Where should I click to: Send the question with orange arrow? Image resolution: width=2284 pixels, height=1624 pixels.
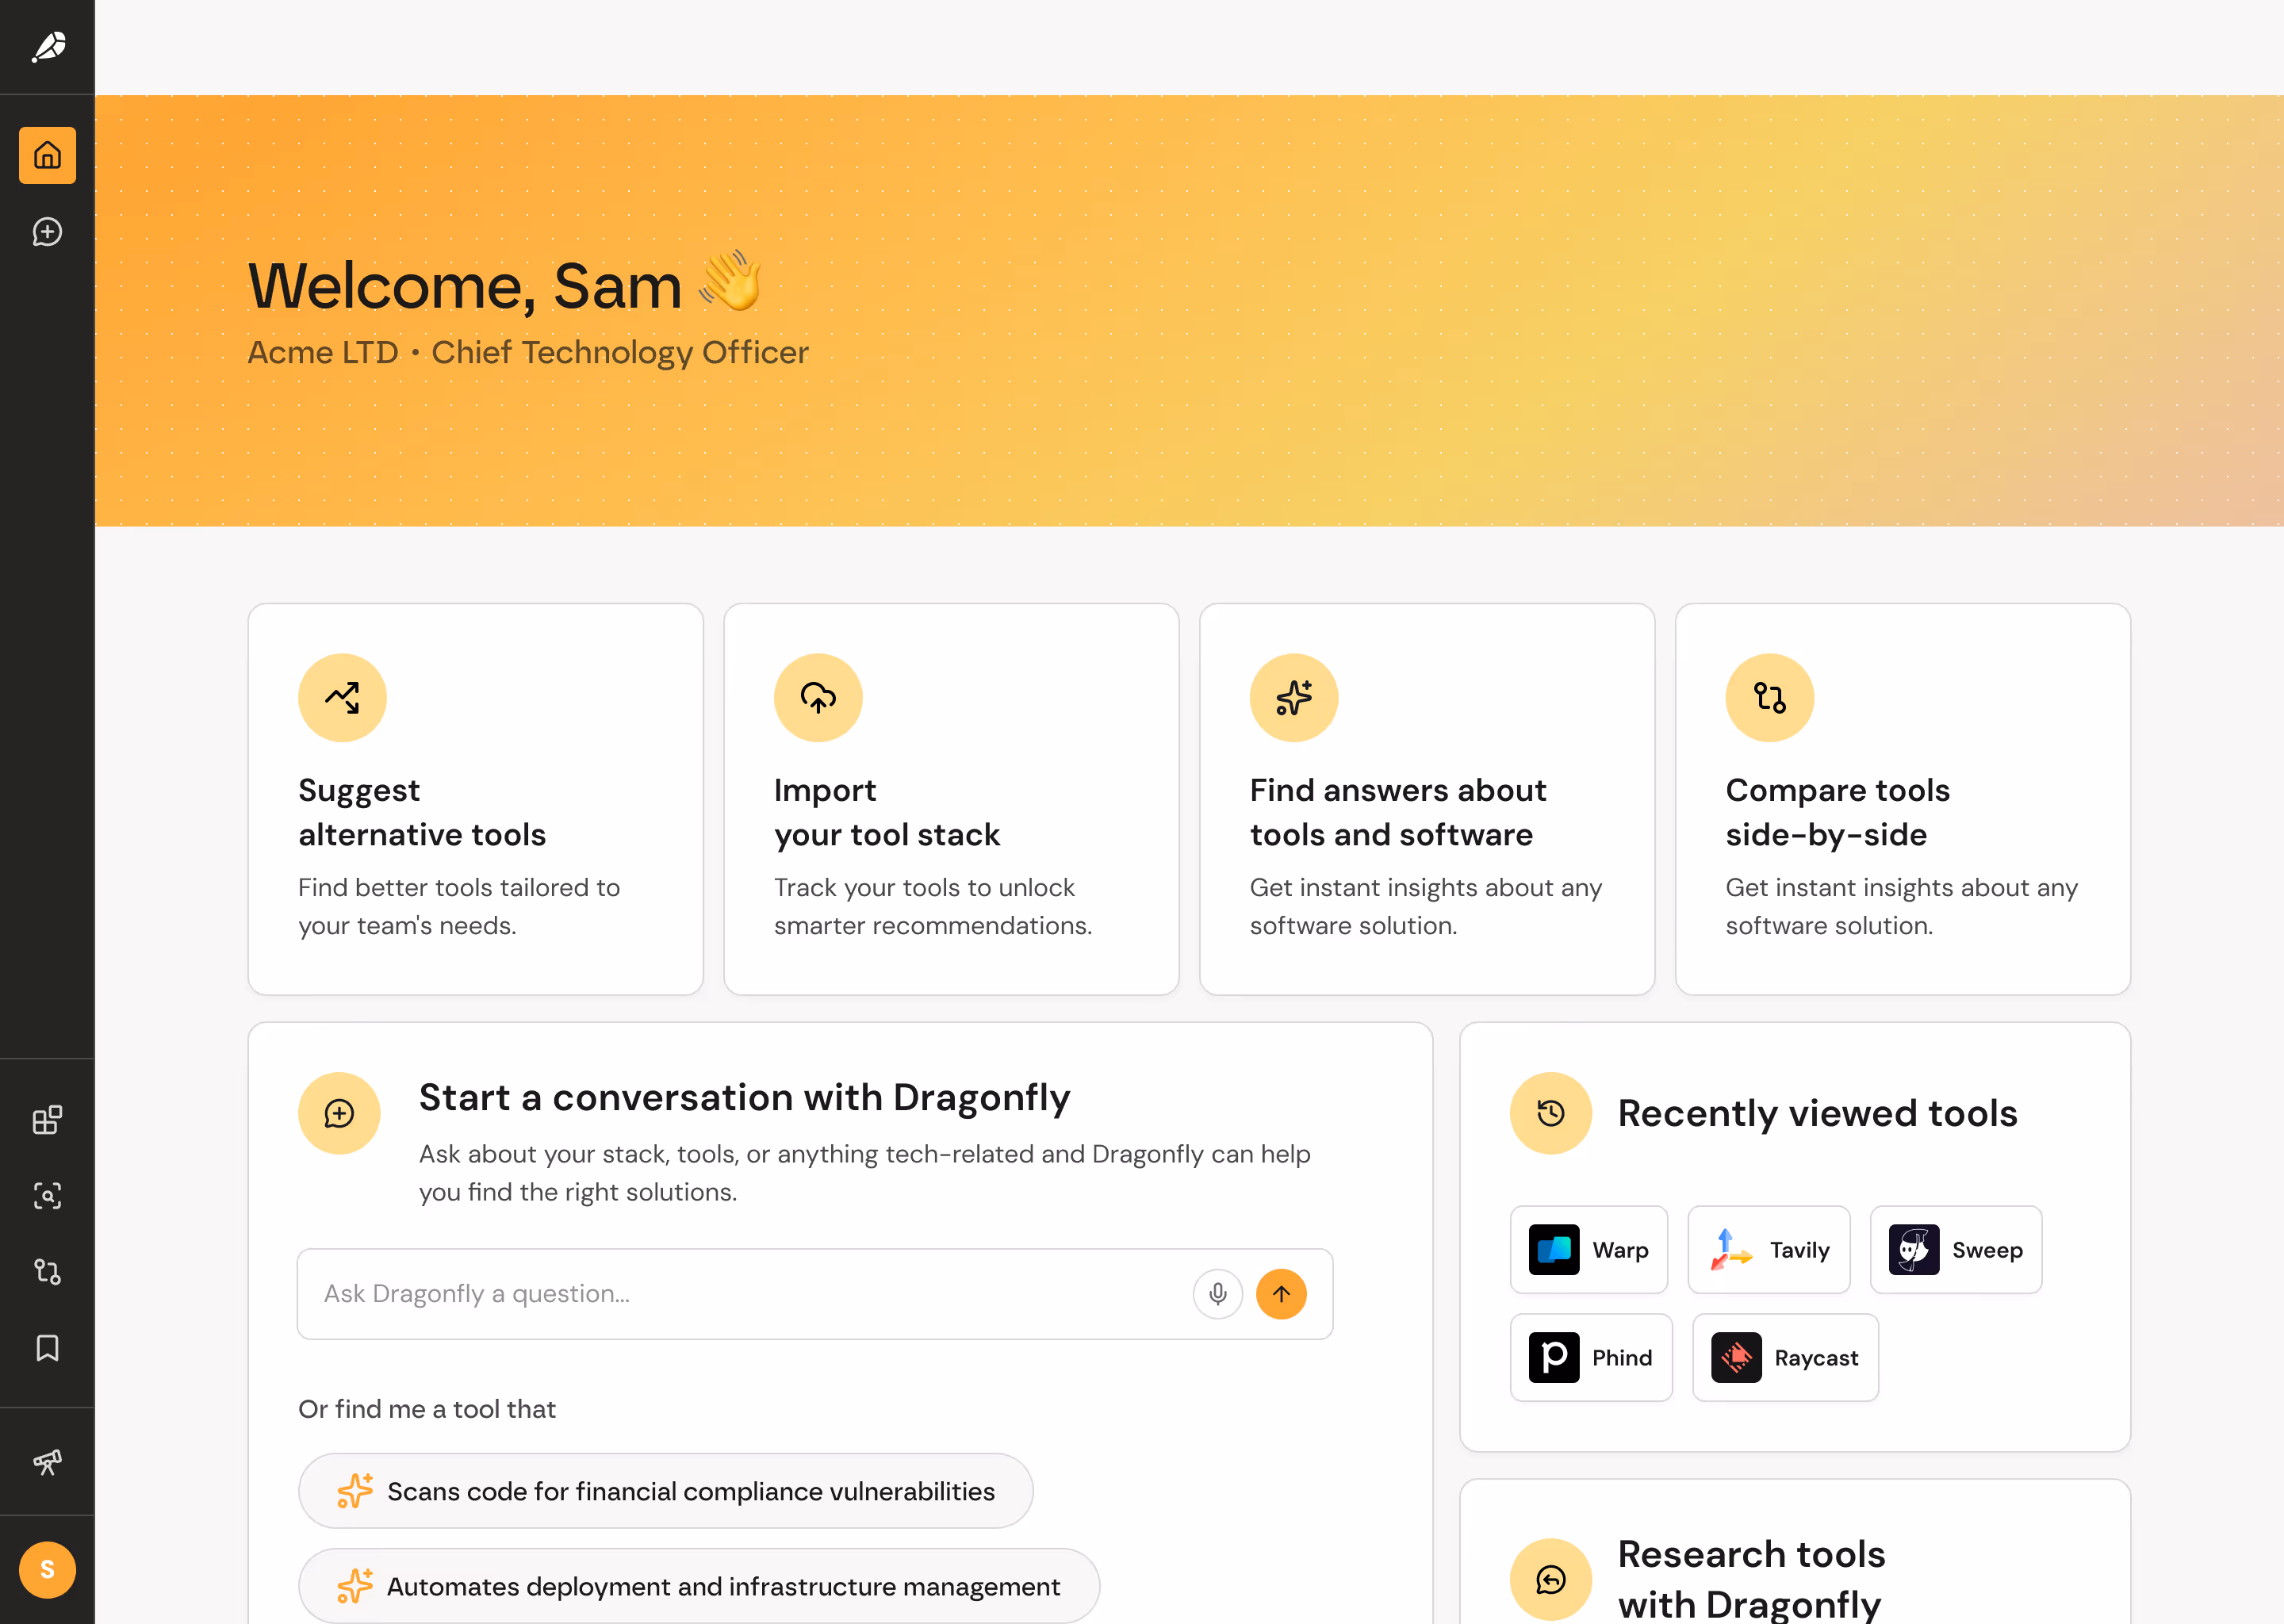[x=1281, y=1294]
